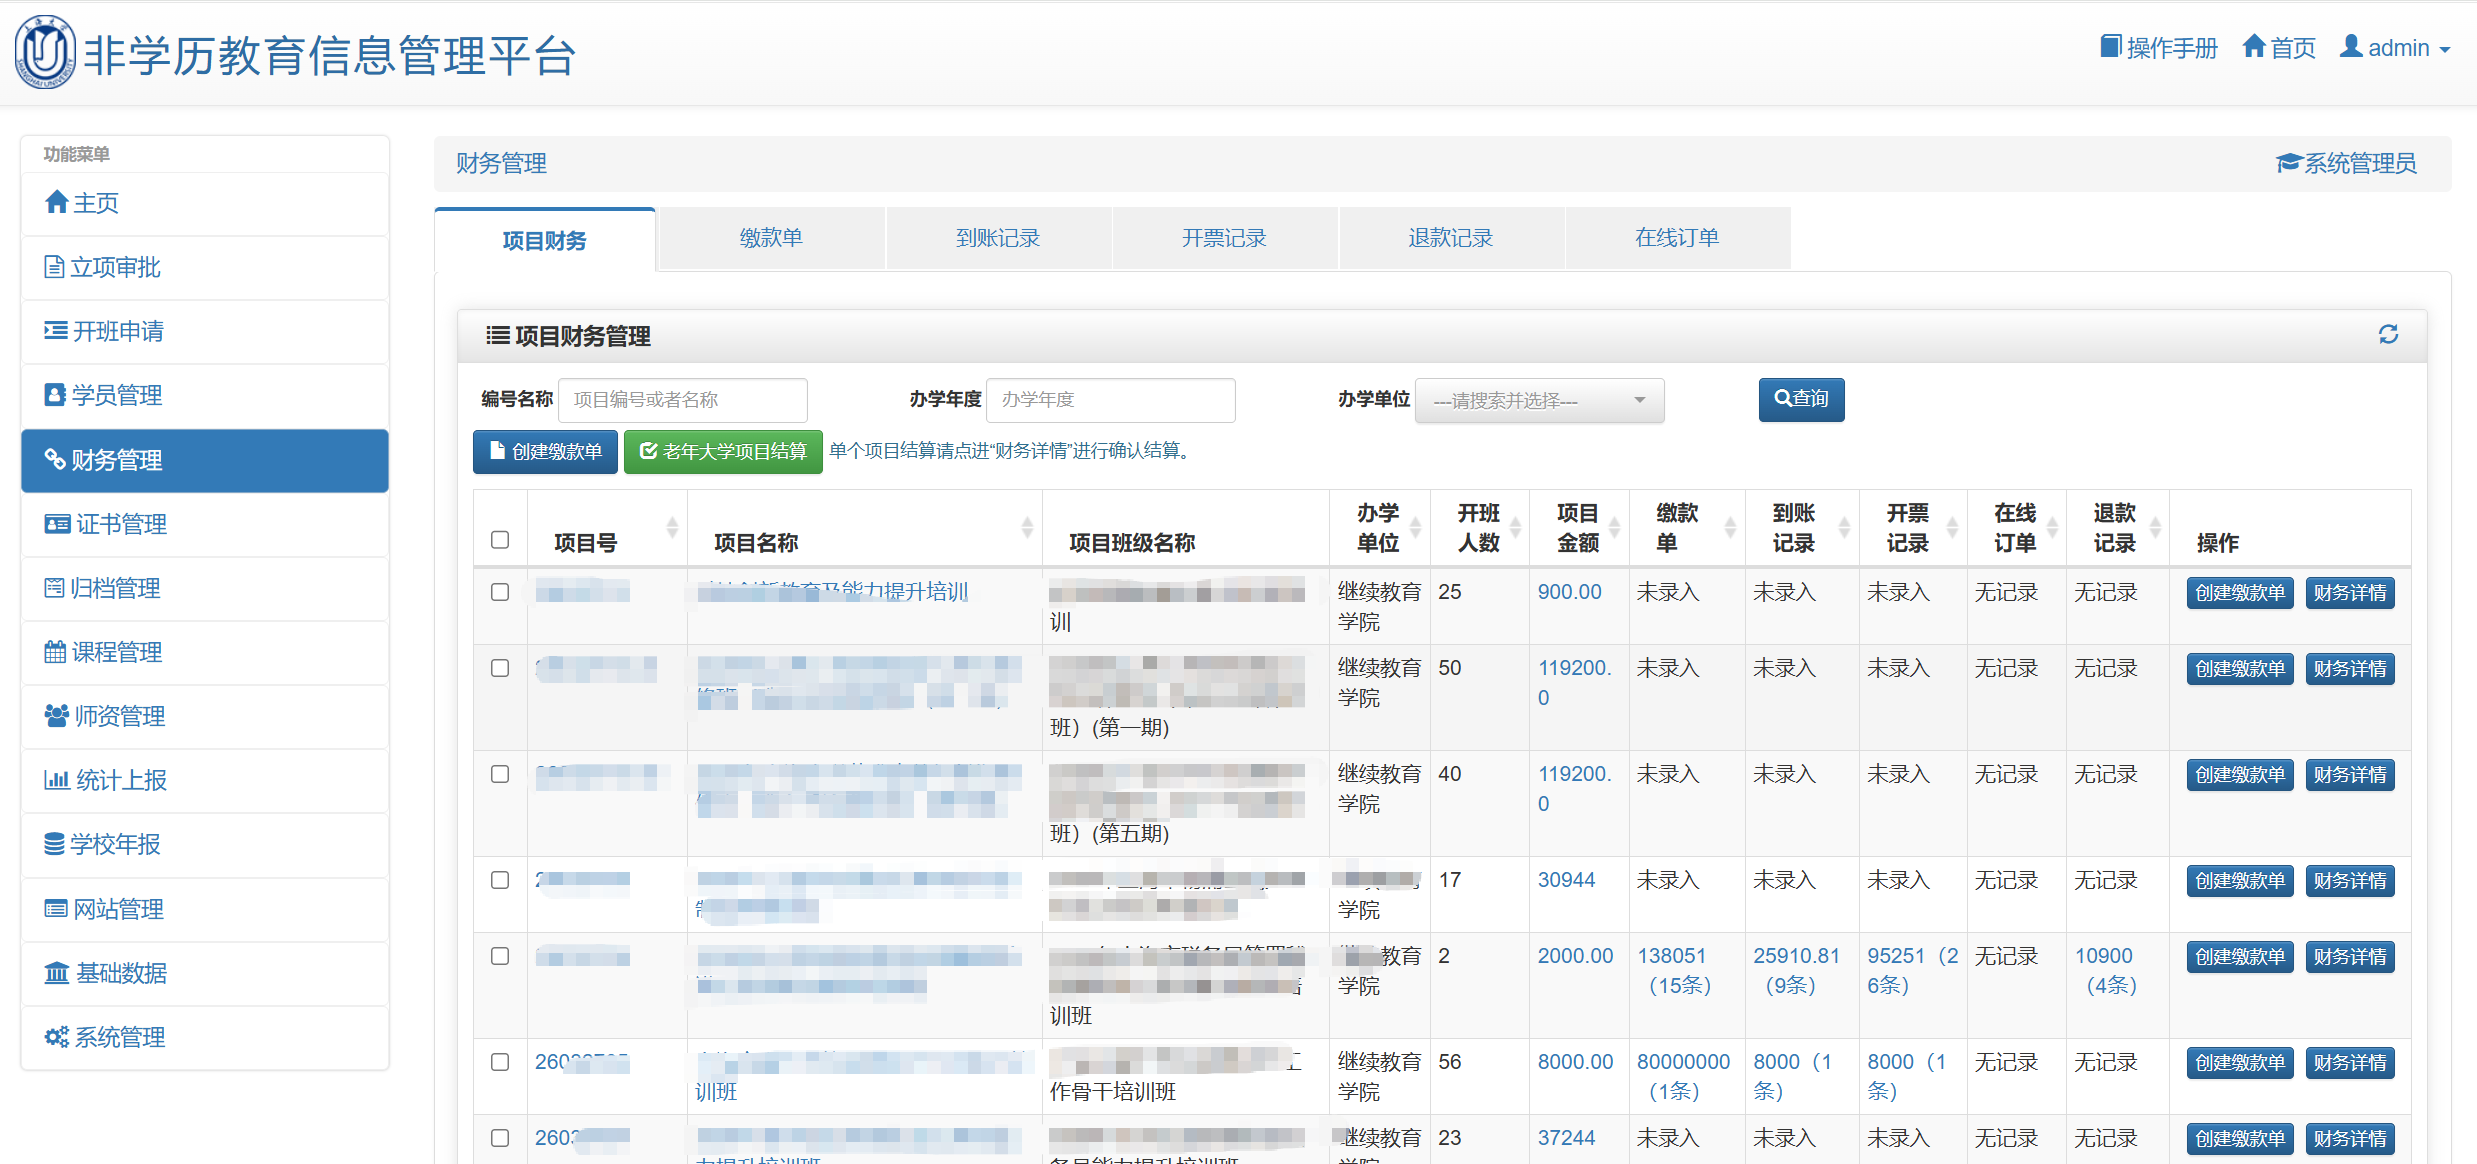Check the row with 30944 project amount
Image resolution: width=2477 pixels, height=1164 pixels.
tap(500, 880)
